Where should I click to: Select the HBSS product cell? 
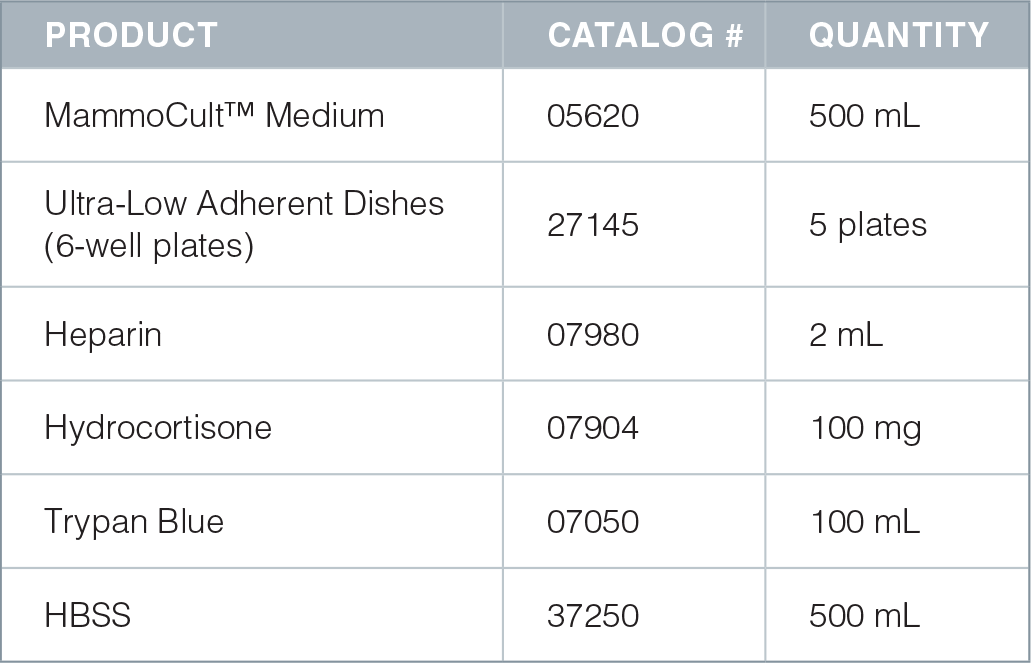coord(88,615)
